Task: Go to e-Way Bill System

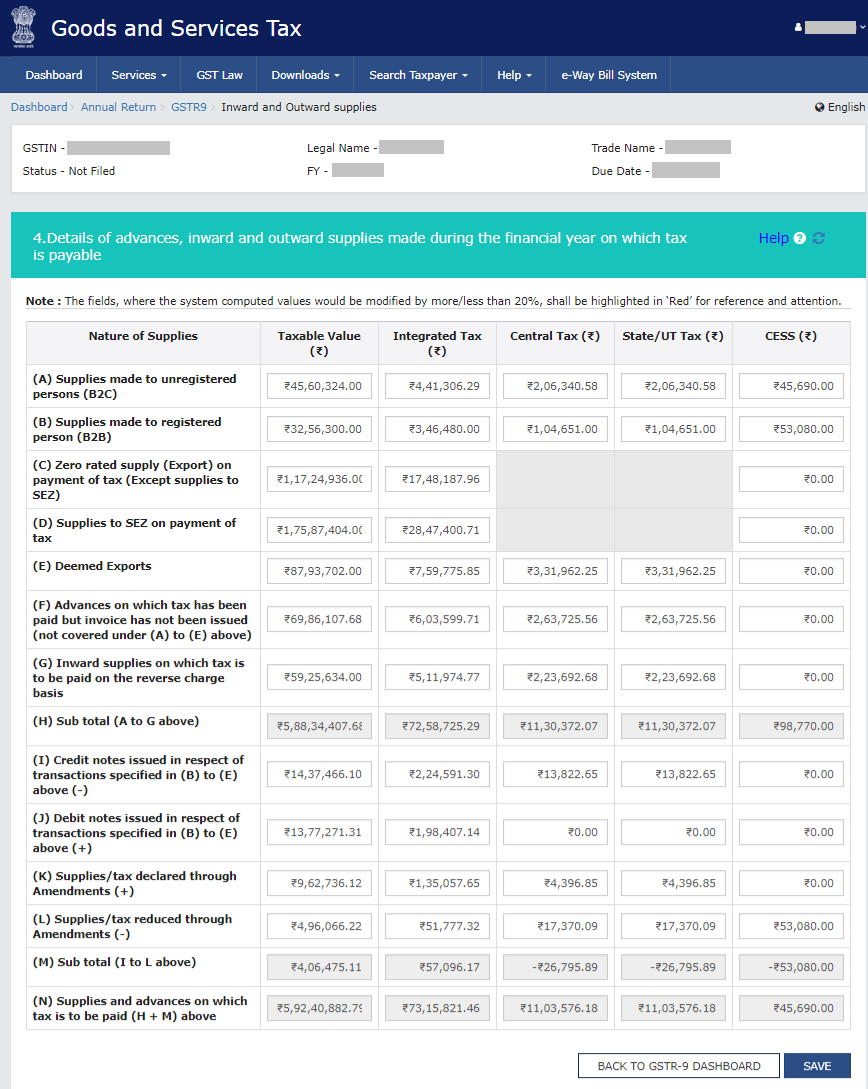Action: point(608,75)
